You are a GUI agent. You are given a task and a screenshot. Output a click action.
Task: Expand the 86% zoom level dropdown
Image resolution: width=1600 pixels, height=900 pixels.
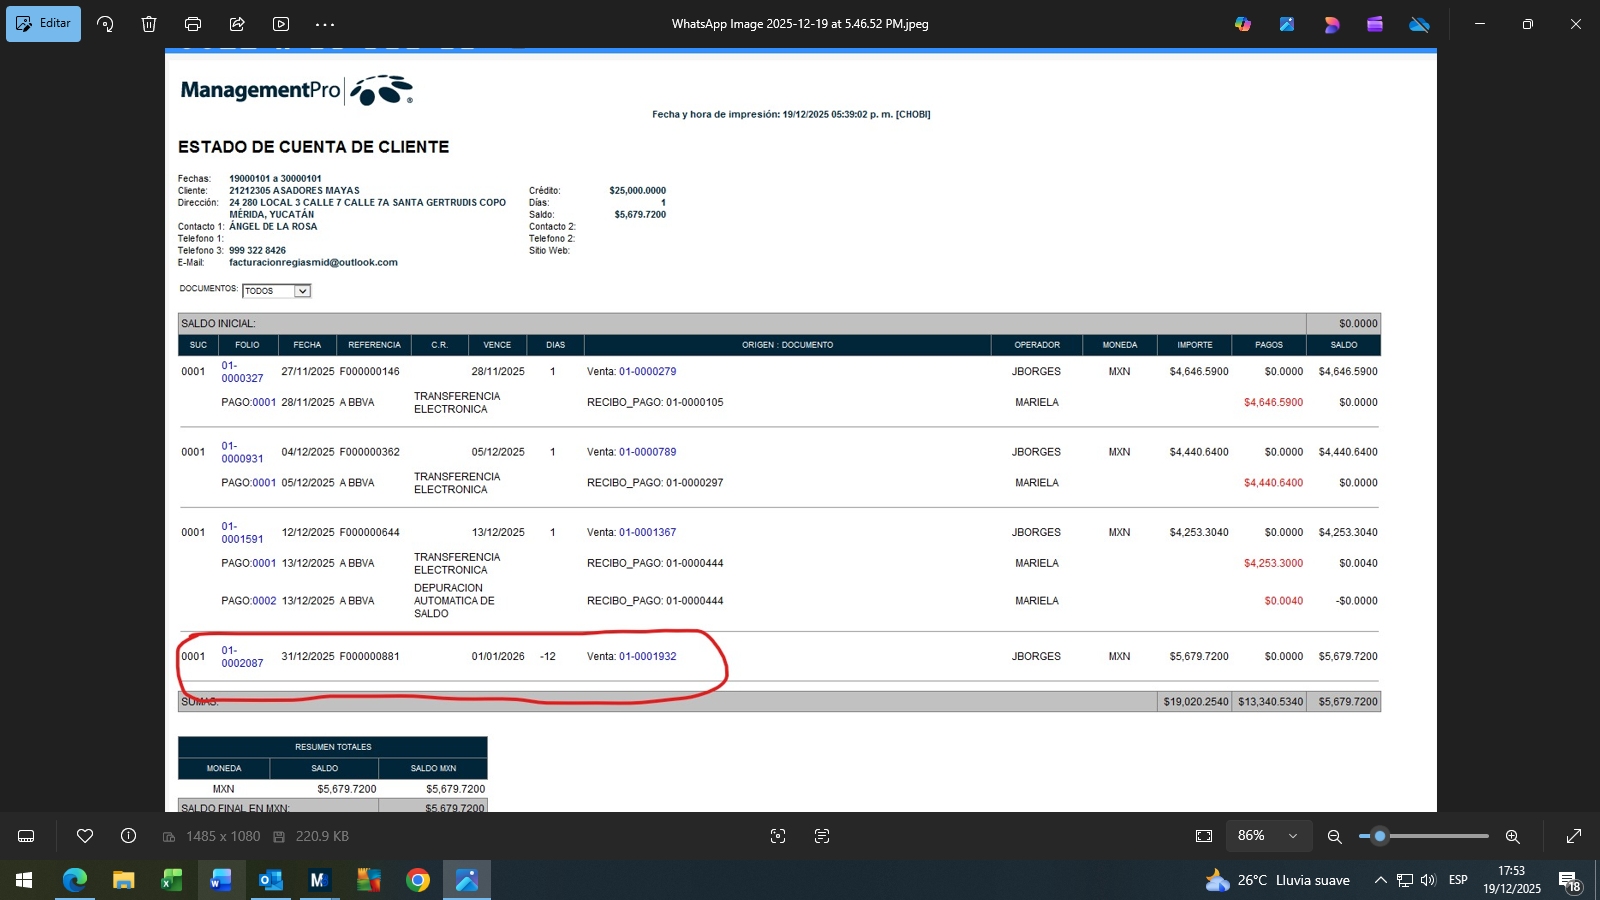pos(1293,836)
